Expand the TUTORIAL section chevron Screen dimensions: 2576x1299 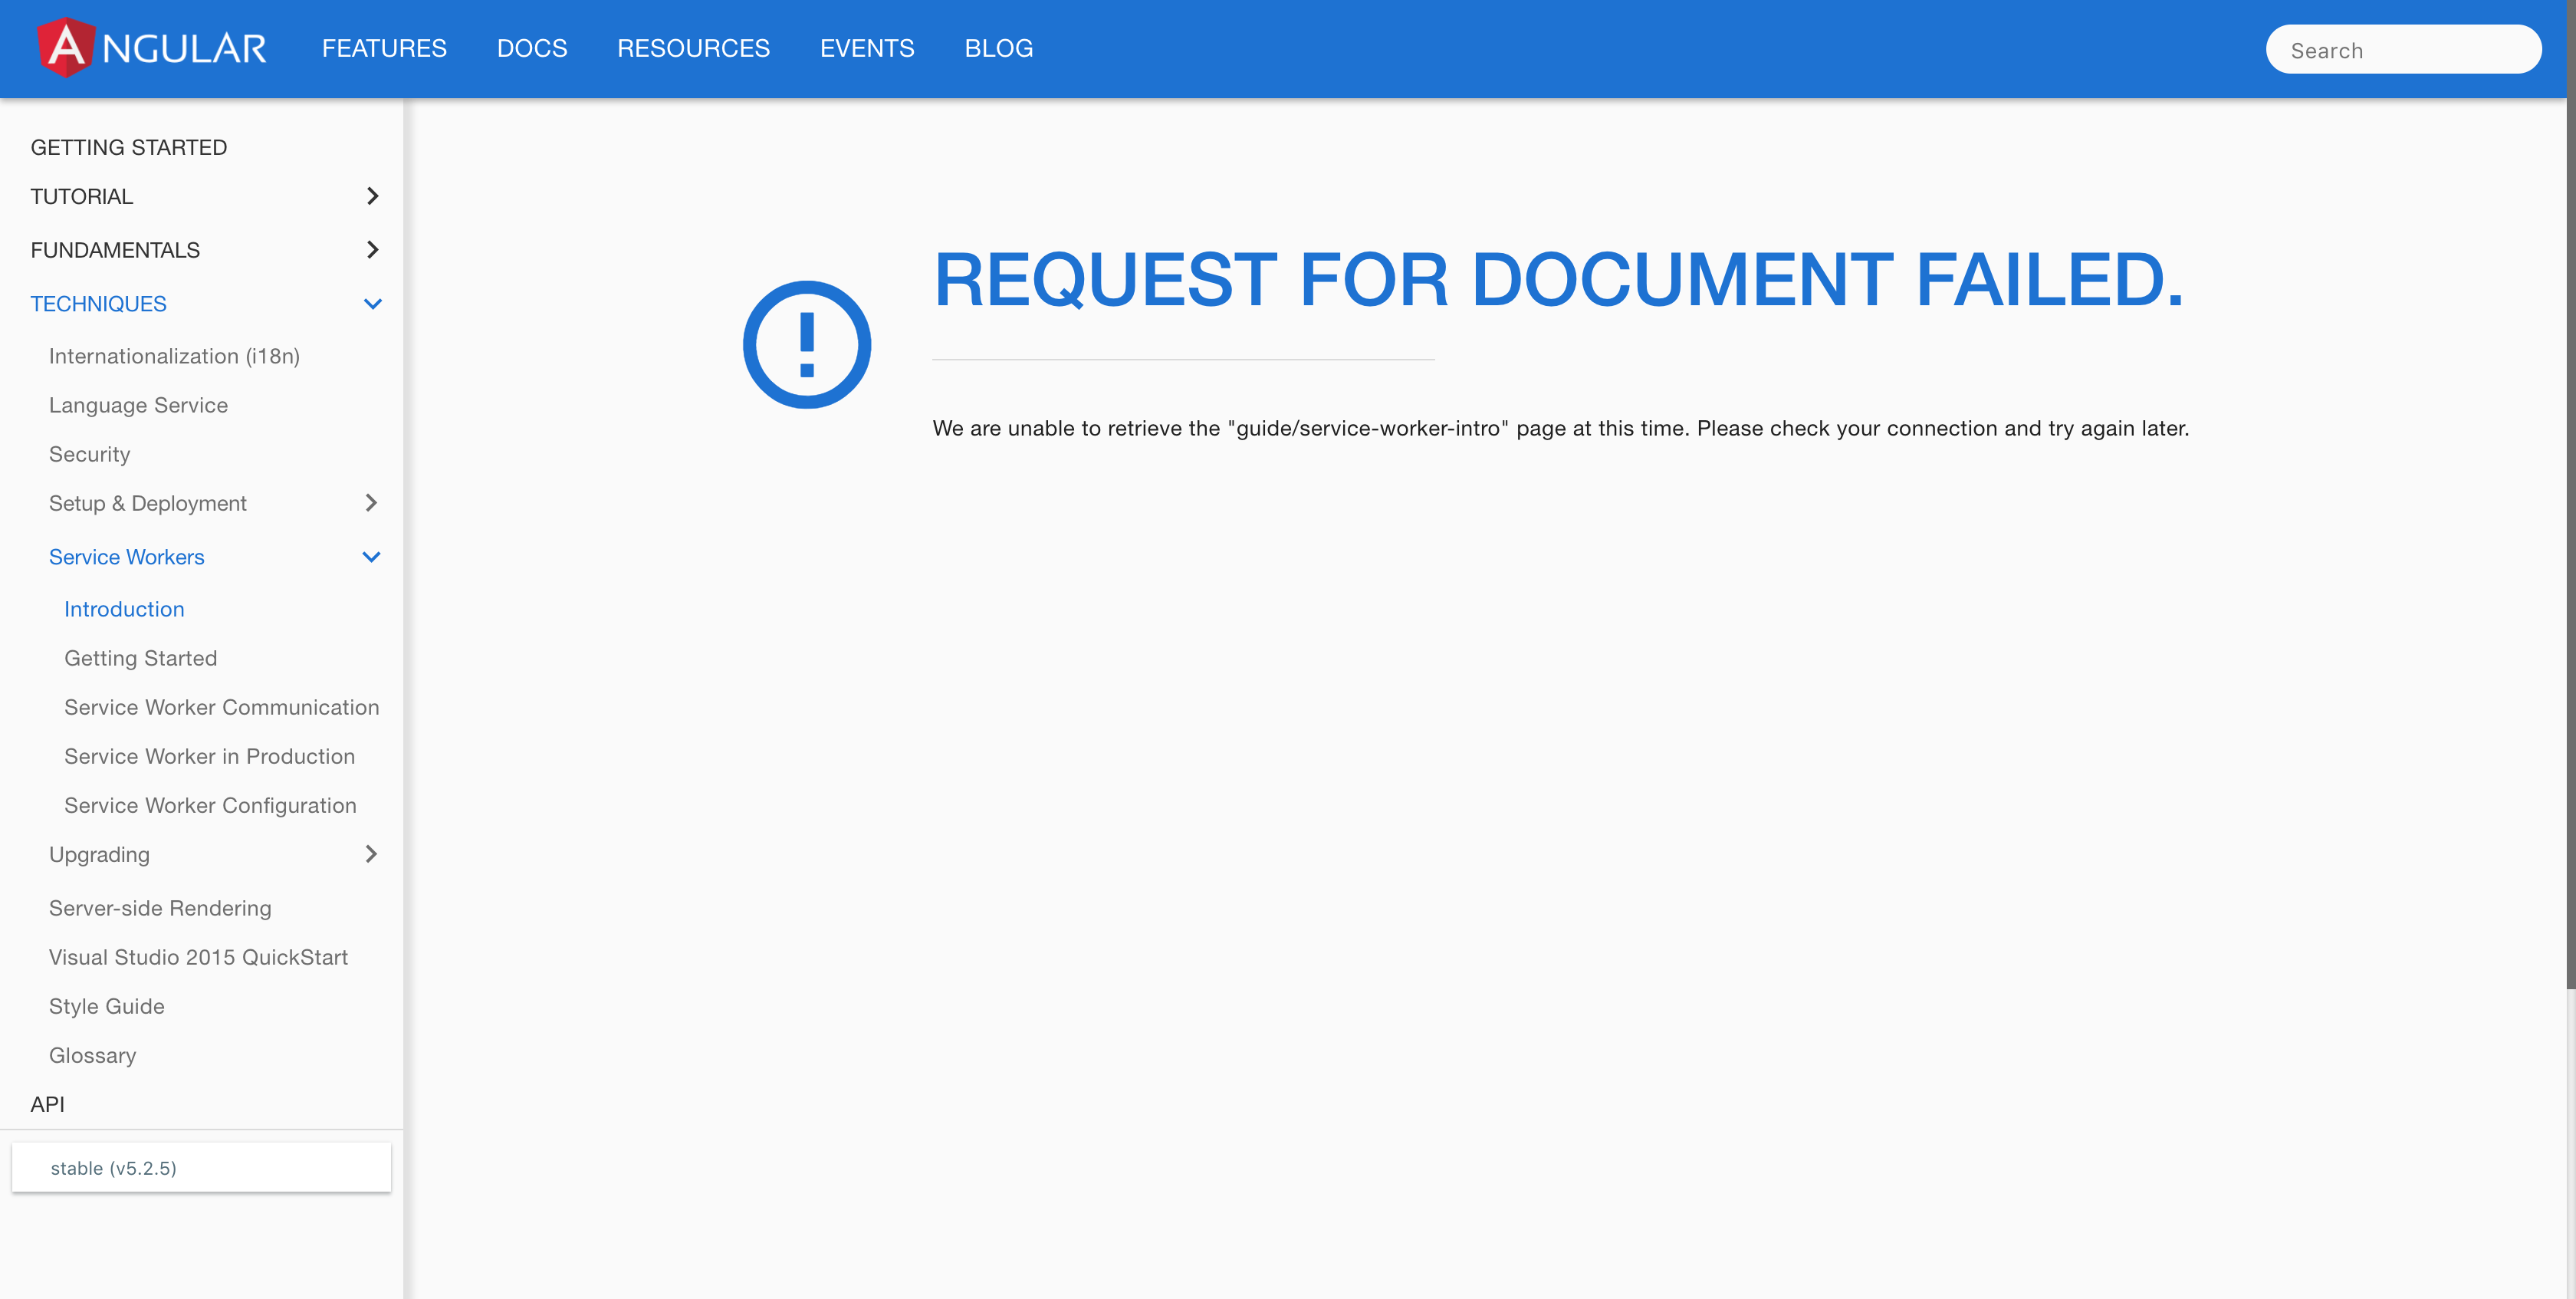371,196
